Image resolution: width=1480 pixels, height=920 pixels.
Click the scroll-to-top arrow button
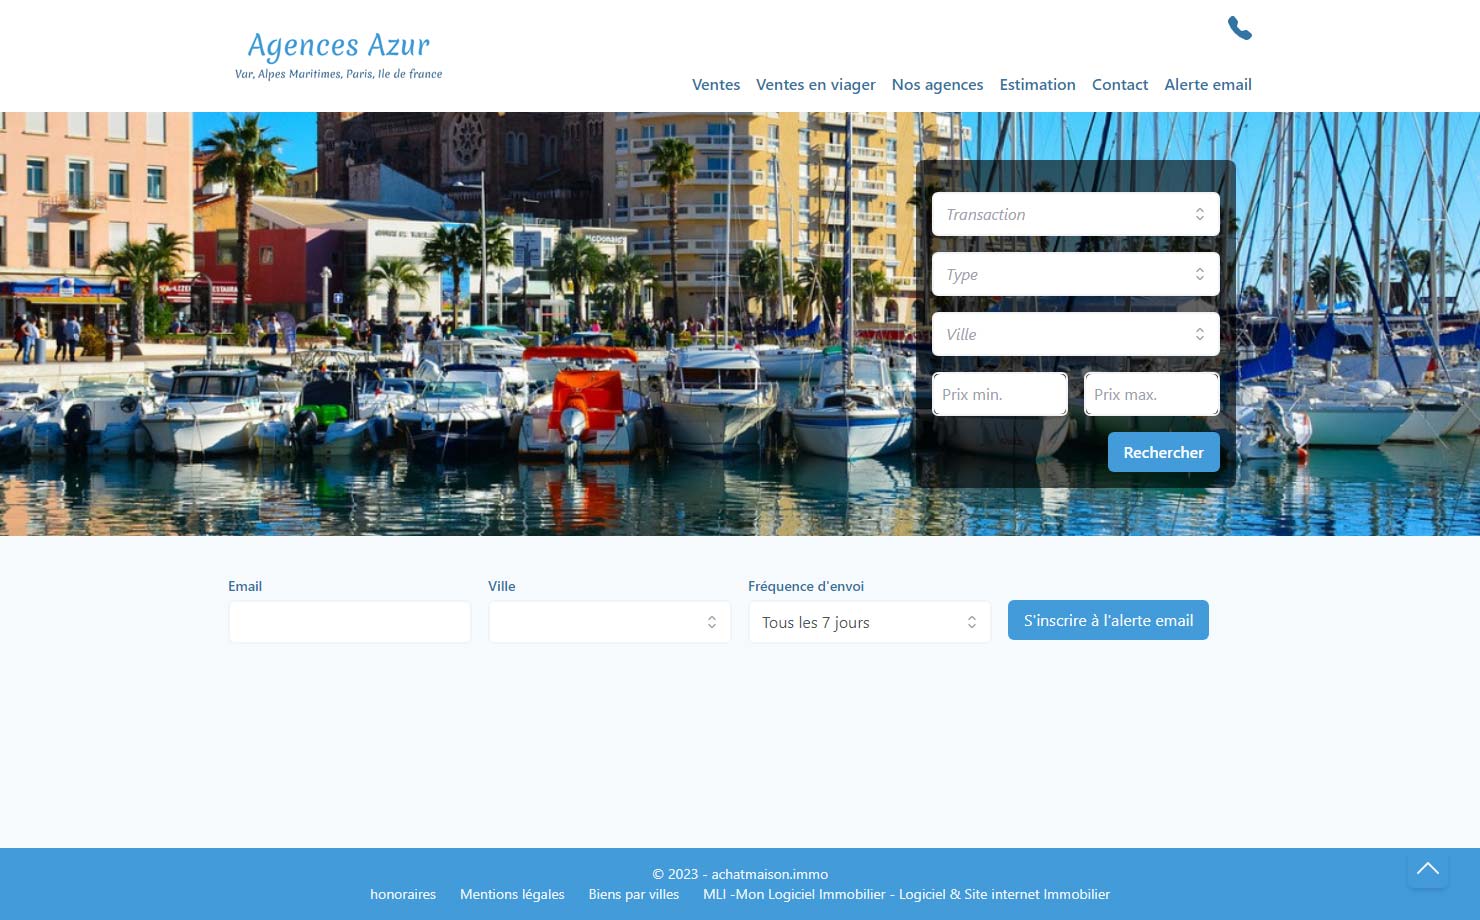[1428, 868]
